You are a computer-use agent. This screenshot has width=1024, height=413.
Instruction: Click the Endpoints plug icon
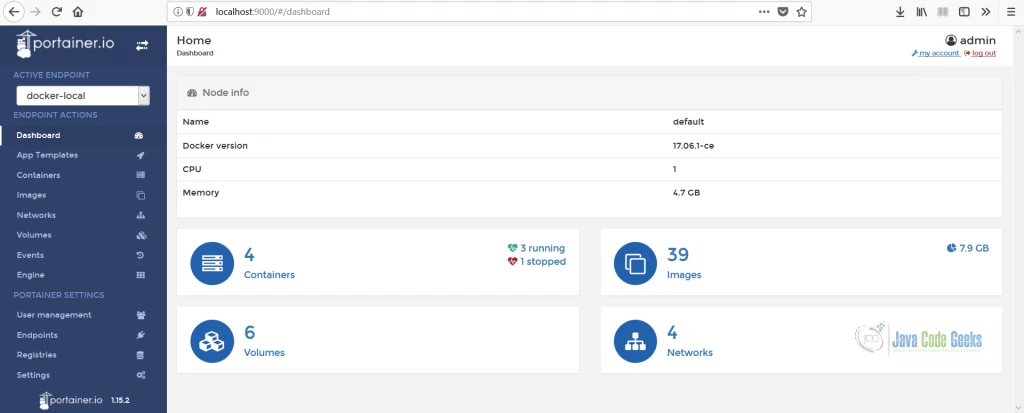pos(140,335)
